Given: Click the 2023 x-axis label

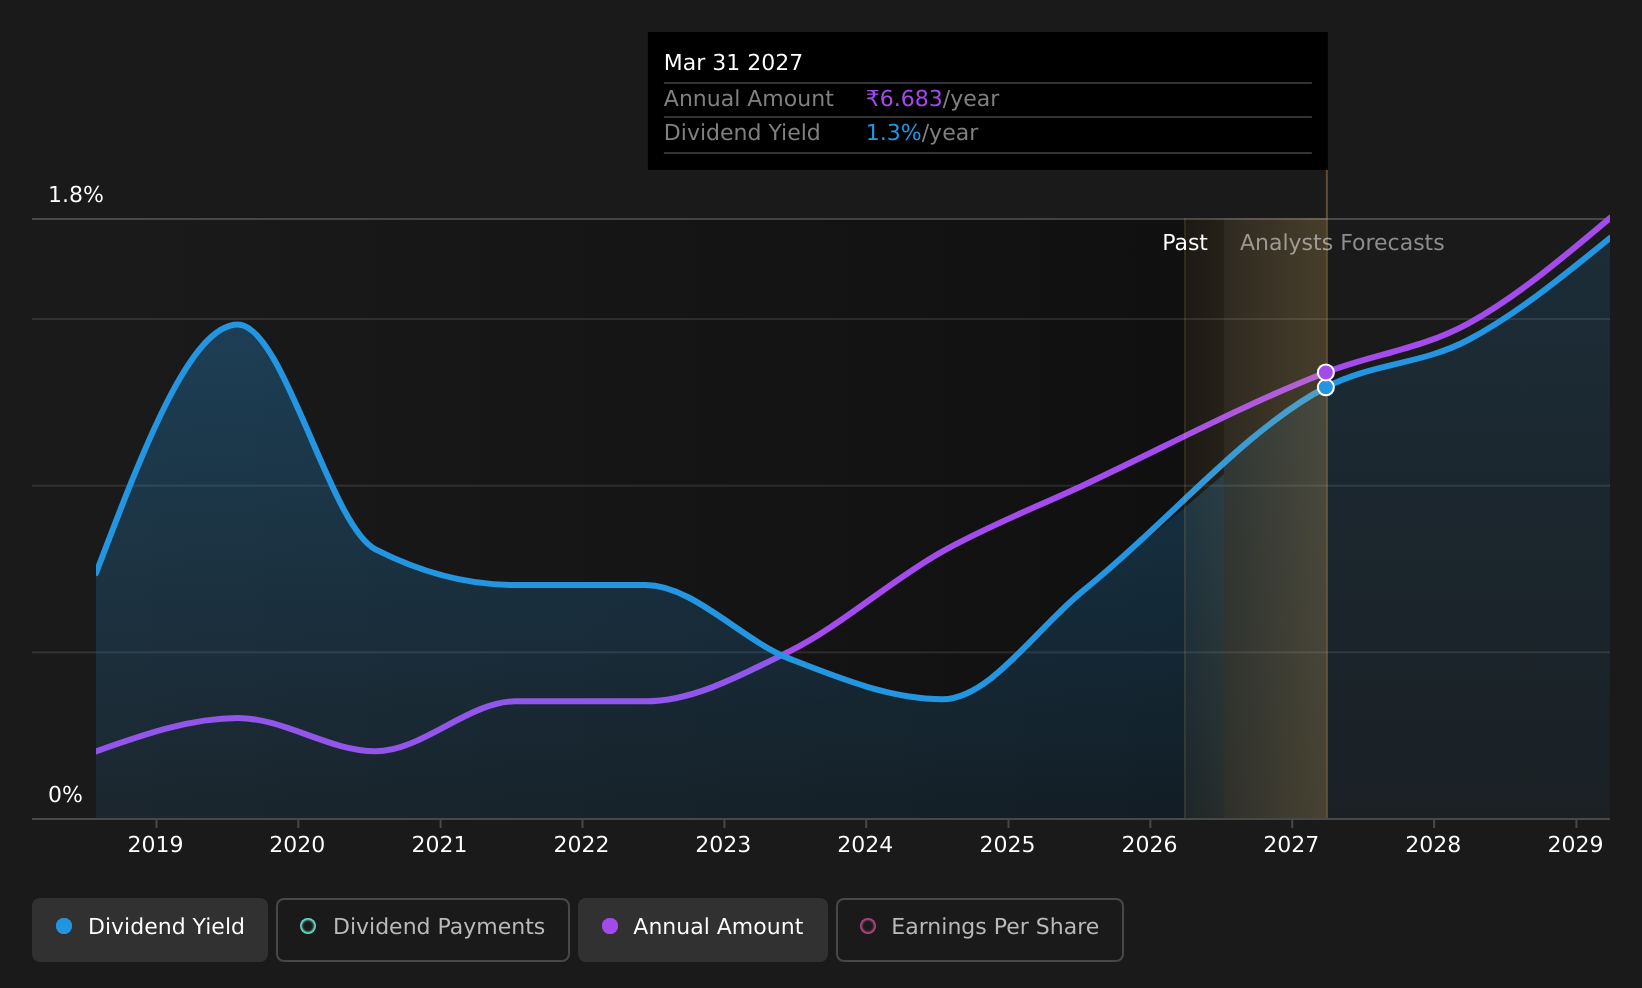Looking at the screenshot, I should click(723, 845).
